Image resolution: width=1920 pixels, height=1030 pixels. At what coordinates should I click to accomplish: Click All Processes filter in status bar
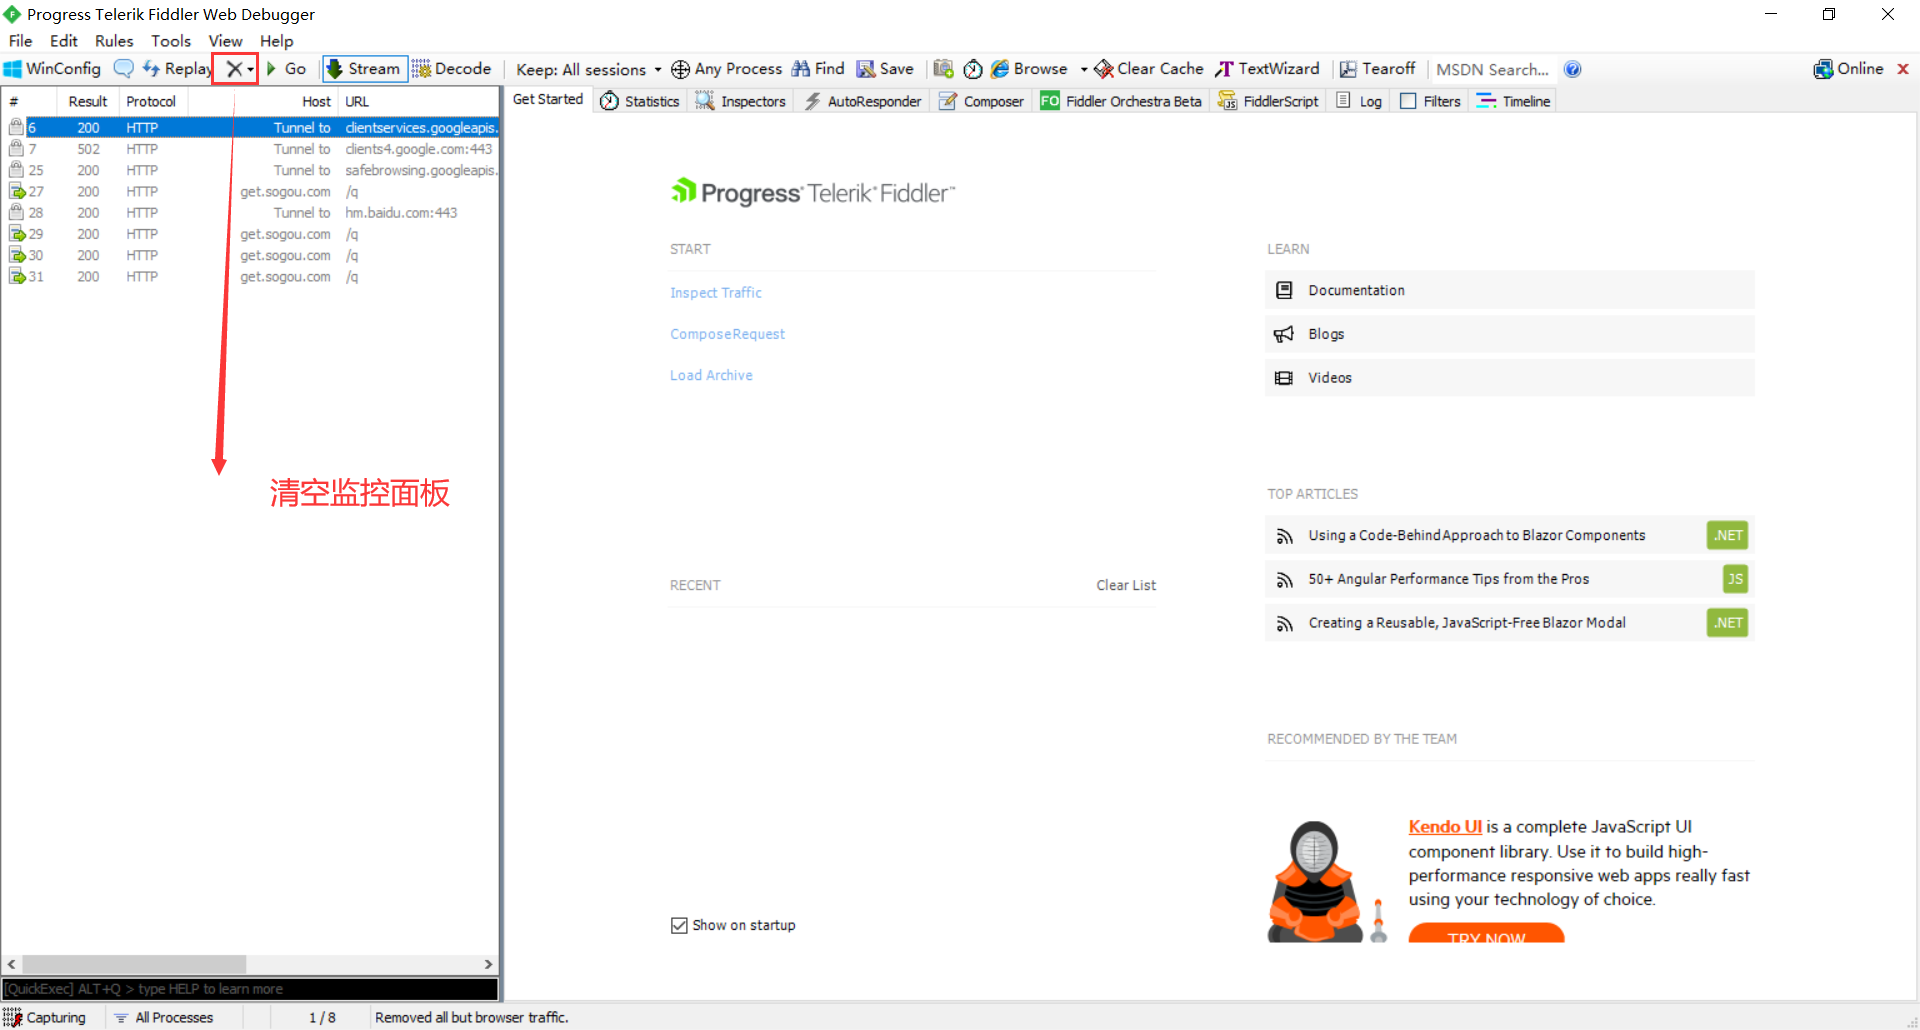164,1017
